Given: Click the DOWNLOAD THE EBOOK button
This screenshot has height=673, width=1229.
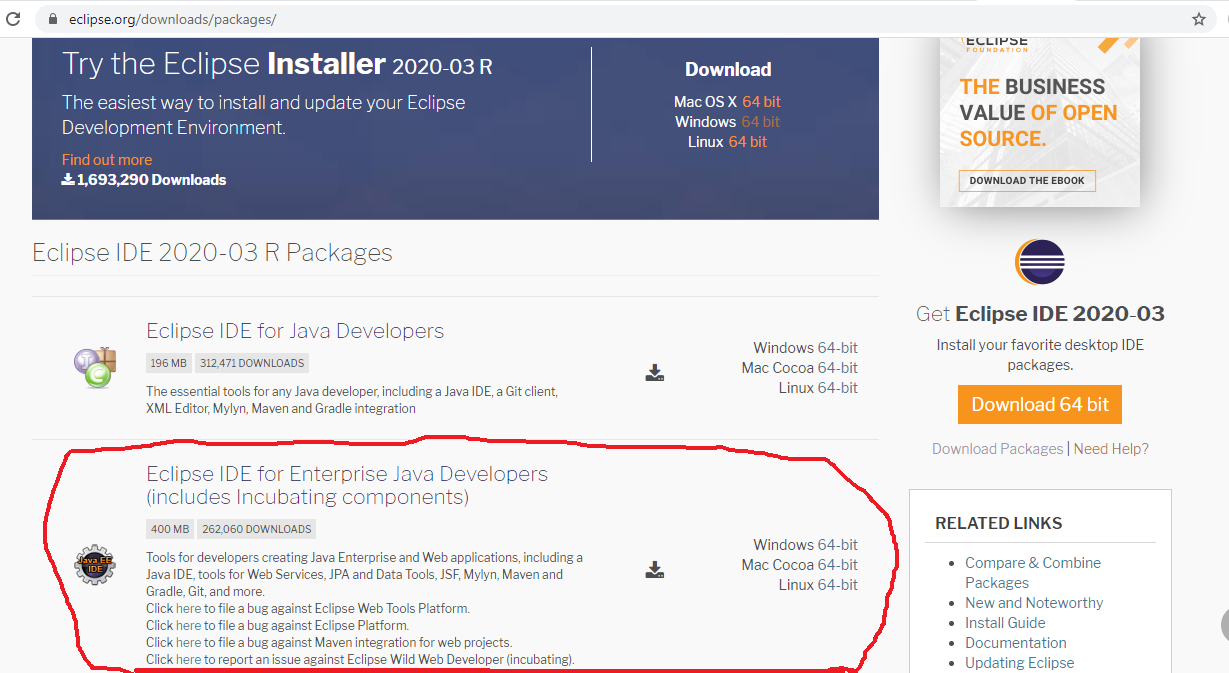Looking at the screenshot, I should (1026, 180).
